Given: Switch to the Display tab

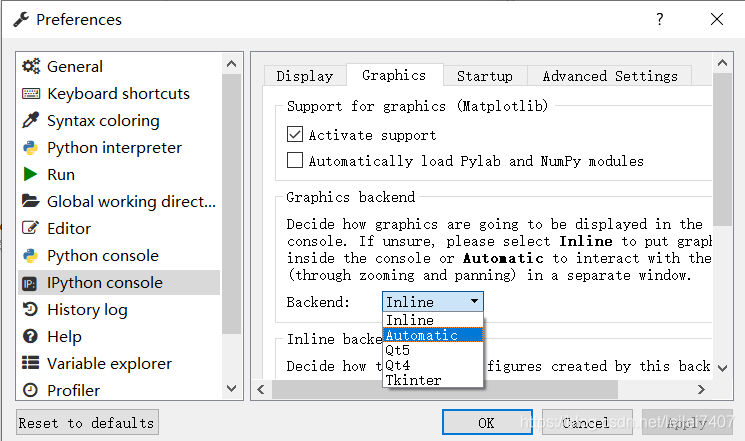Looking at the screenshot, I should pos(305,76).
